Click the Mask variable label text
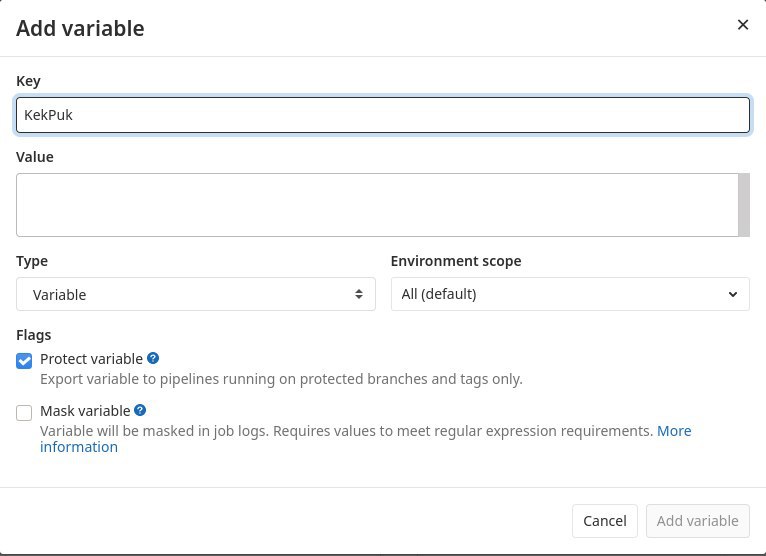Screen dimensions: 766x556 85,411
